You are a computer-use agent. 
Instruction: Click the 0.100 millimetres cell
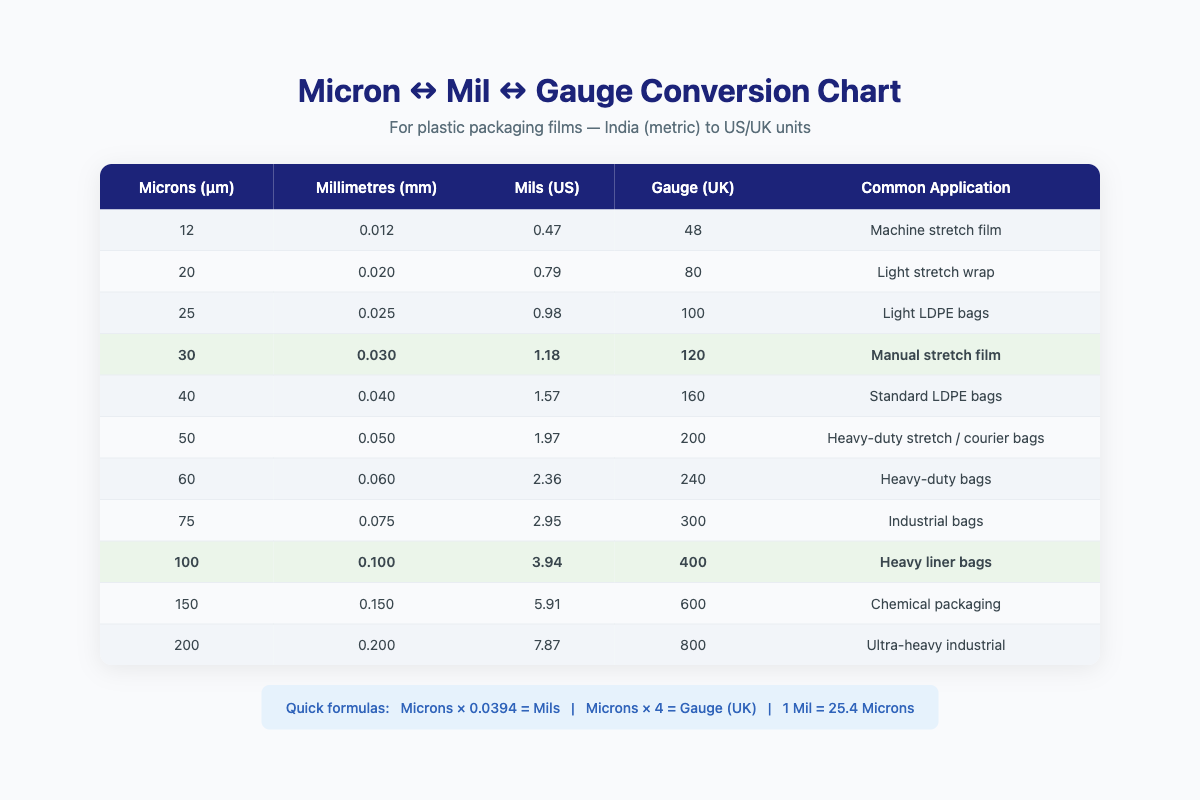pos(376,562)
